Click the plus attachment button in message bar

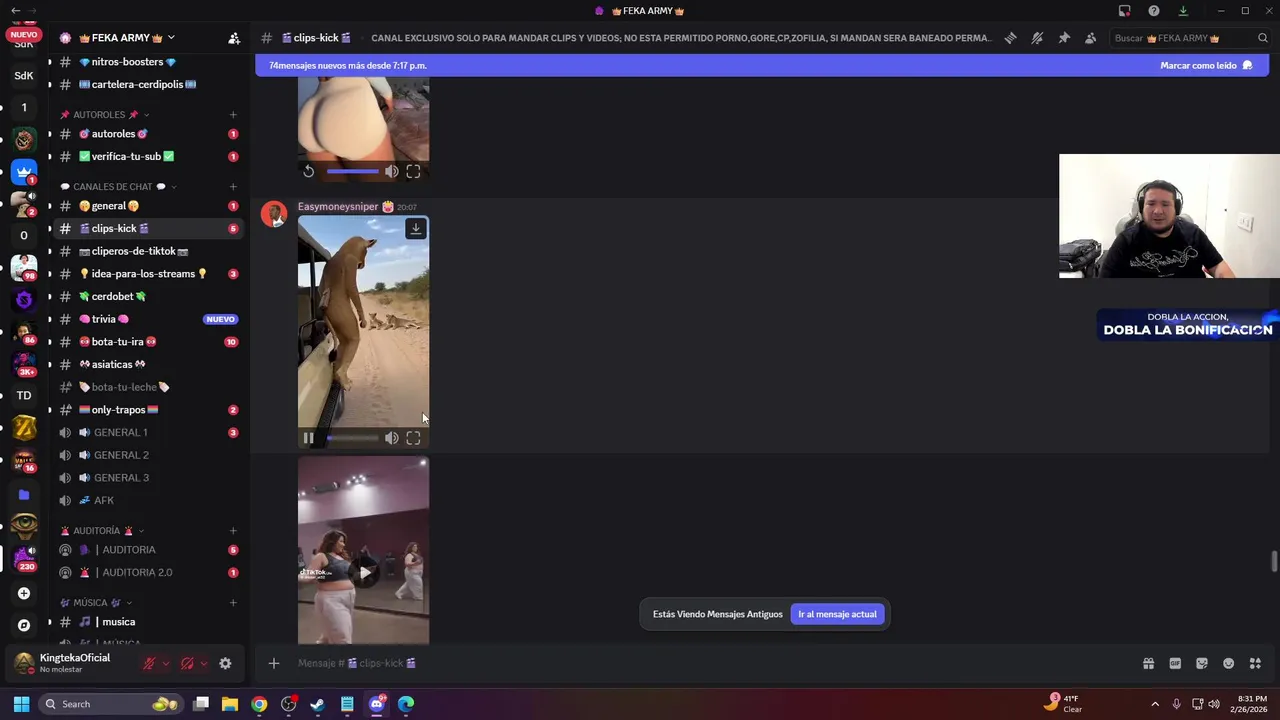coord(273,663)
